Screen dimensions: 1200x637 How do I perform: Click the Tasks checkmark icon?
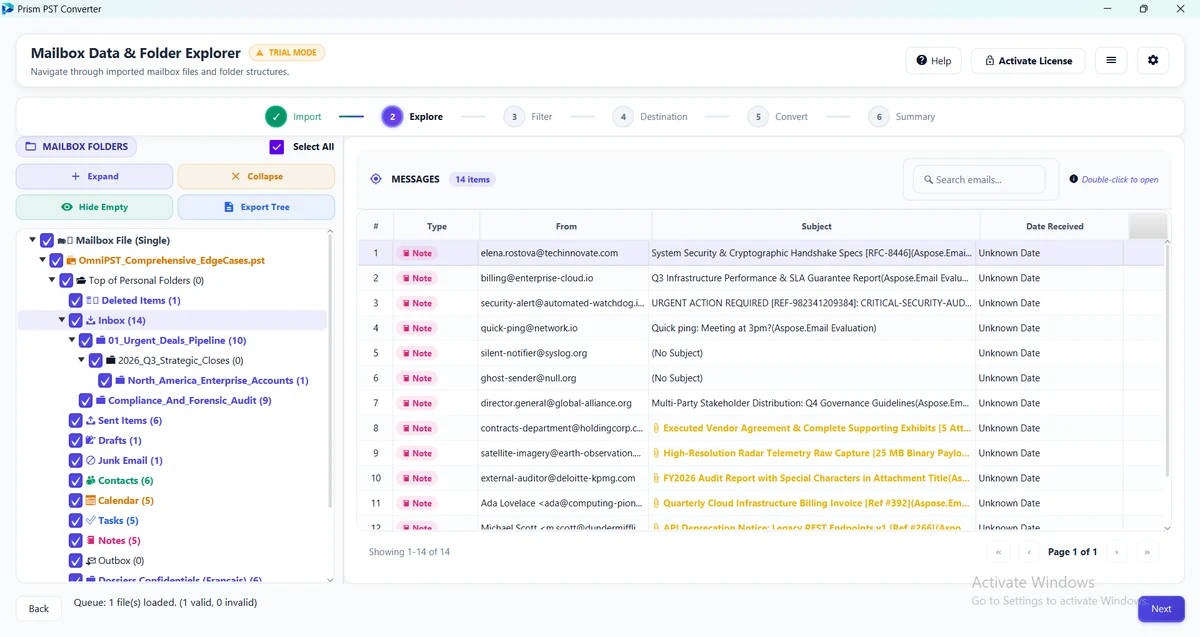91,520
